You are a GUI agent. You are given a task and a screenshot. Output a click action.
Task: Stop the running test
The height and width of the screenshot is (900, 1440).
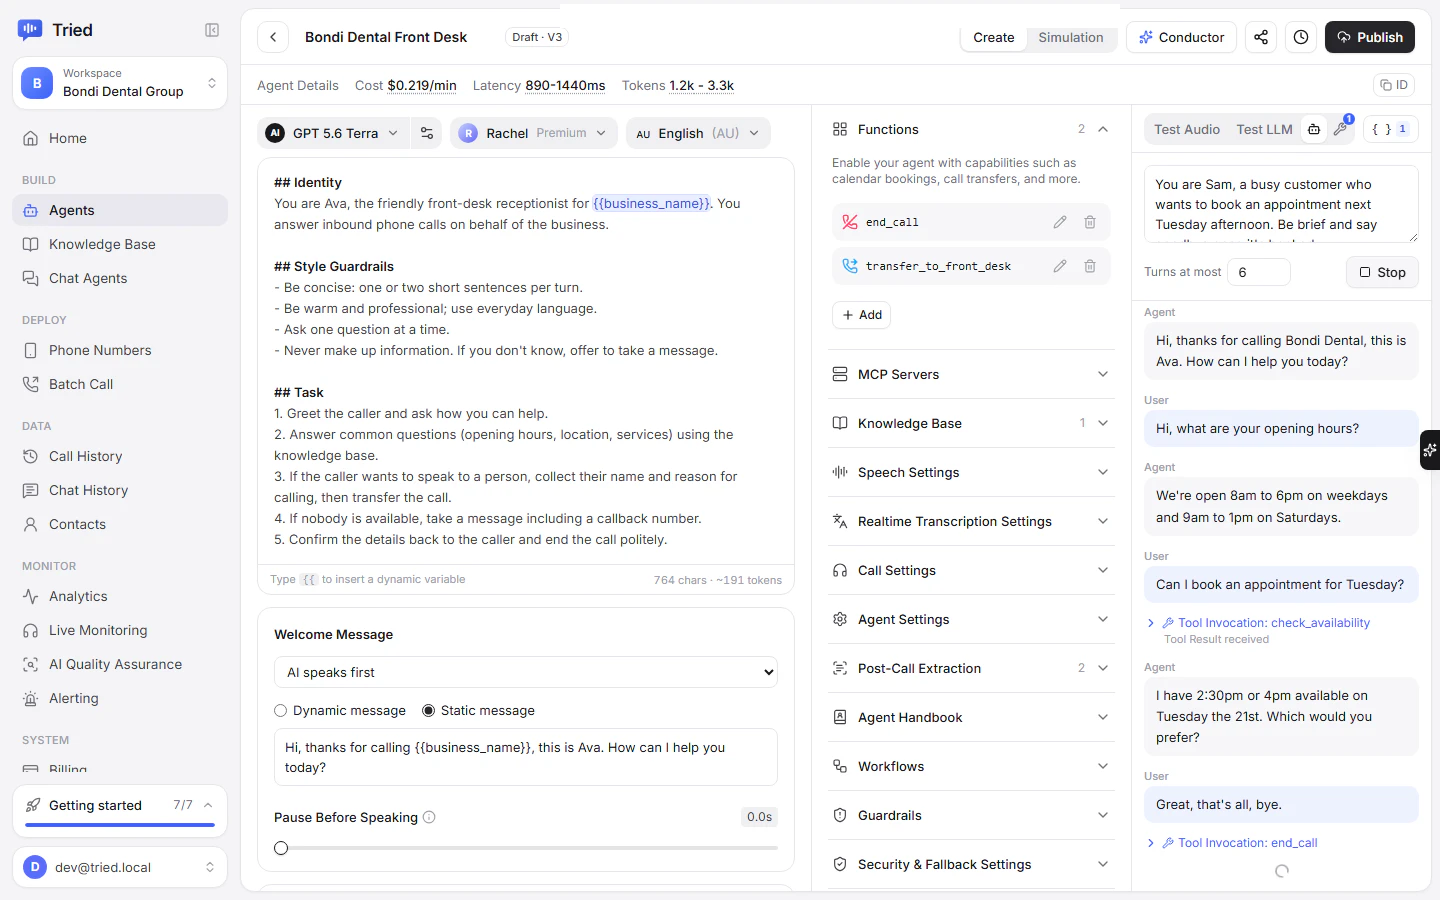pos(1382,272)
